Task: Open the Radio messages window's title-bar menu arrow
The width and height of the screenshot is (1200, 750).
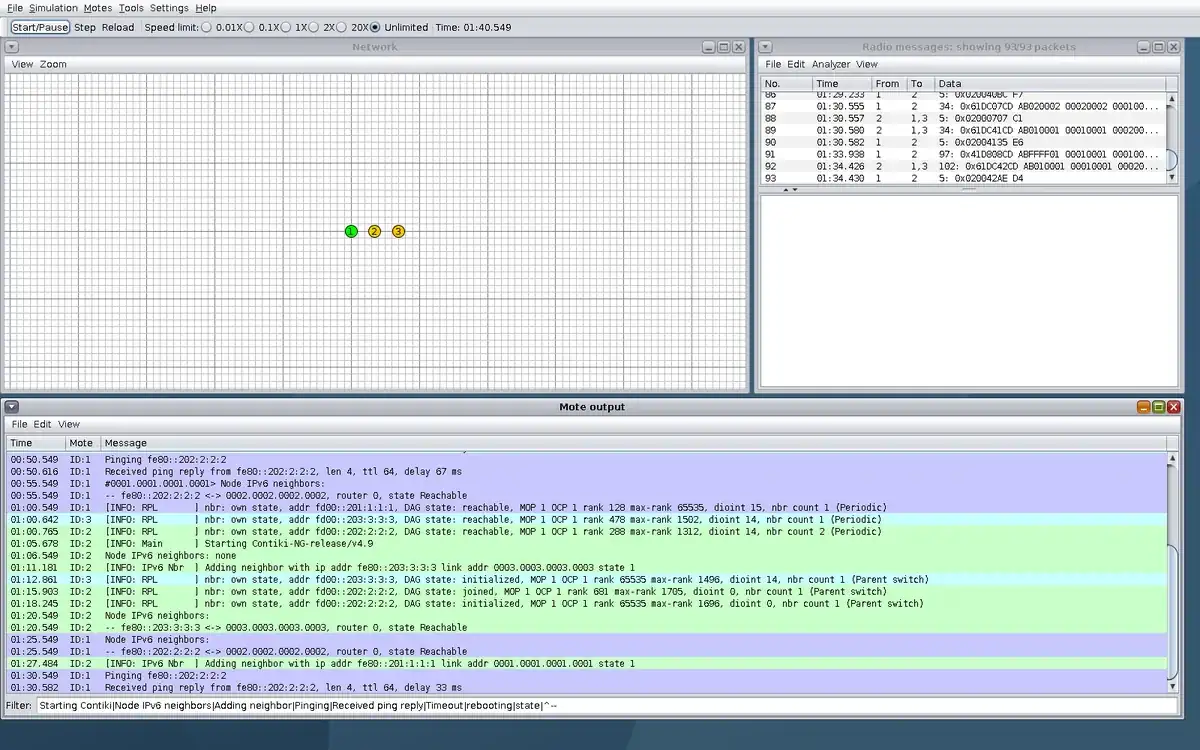Action: pyautogui.click(x=765, y=47)
